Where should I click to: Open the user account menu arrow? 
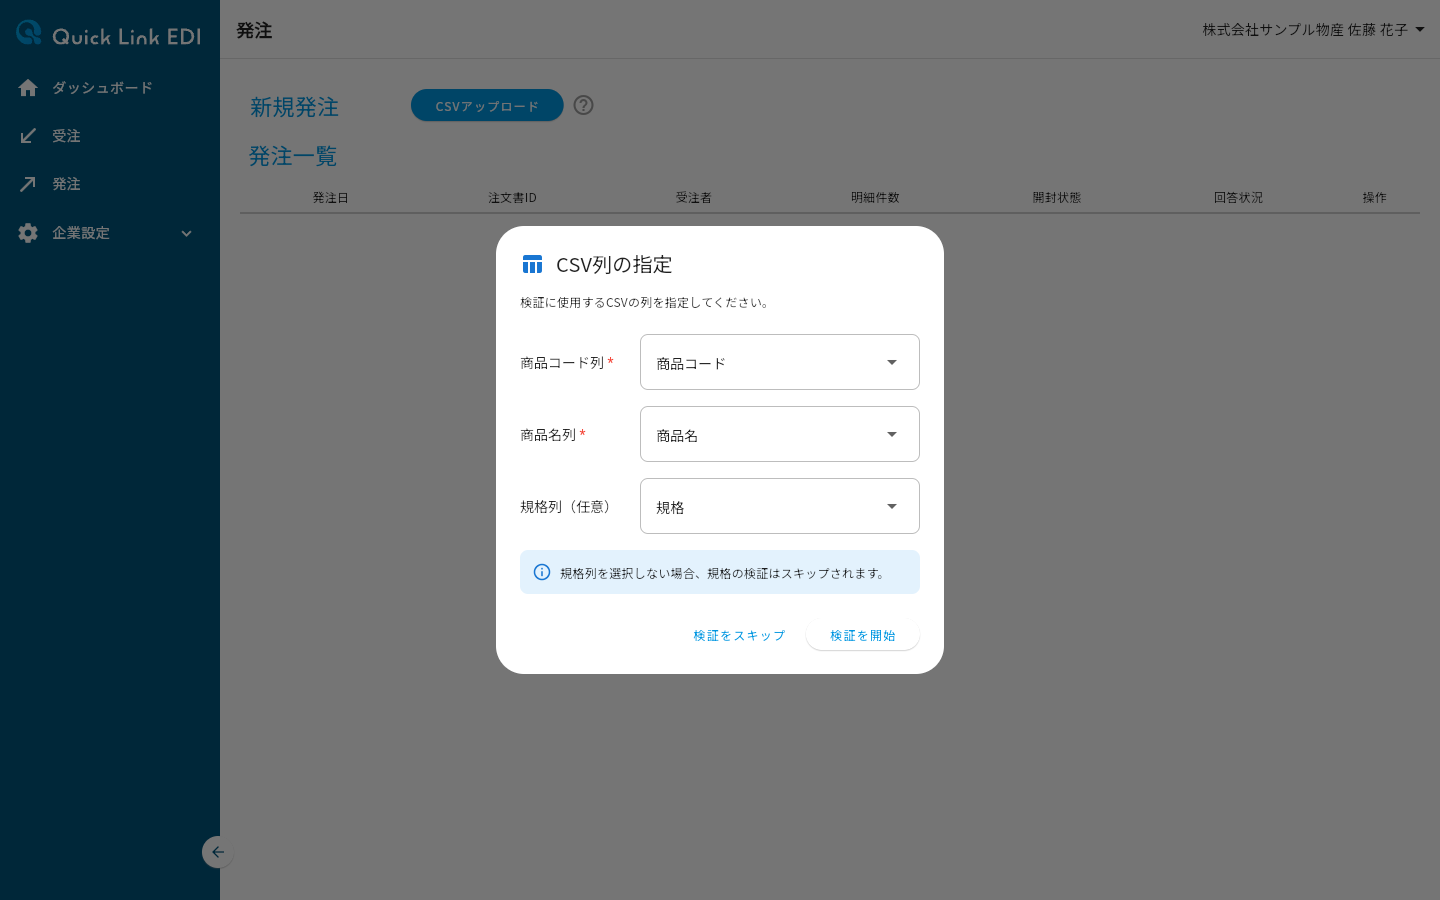1420,30
